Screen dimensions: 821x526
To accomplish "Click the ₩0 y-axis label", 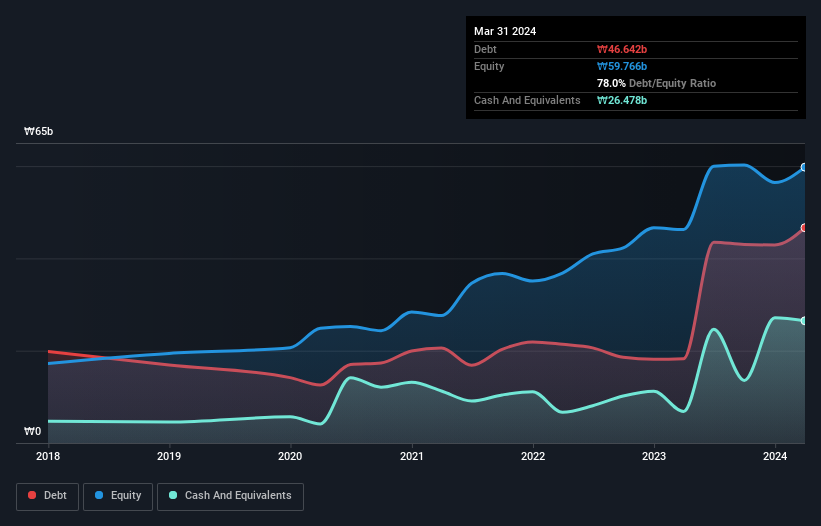I will tap(32, 431).
